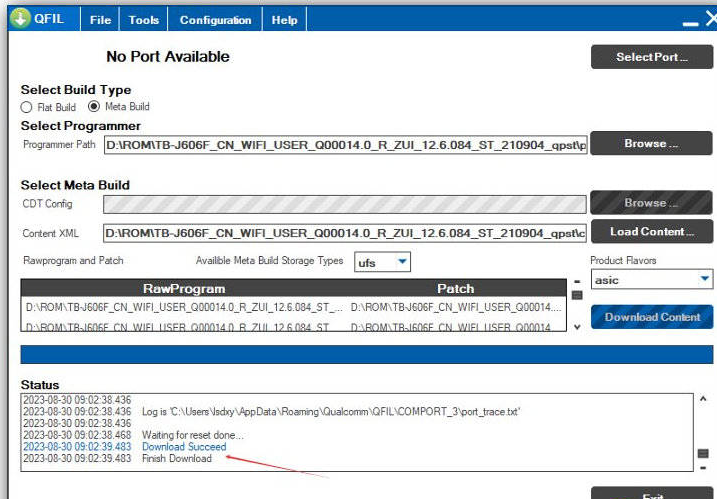This screenshot has width=717, height=499.
Task: Click the 'No Port Available' status text
Action: click(168, 57)
